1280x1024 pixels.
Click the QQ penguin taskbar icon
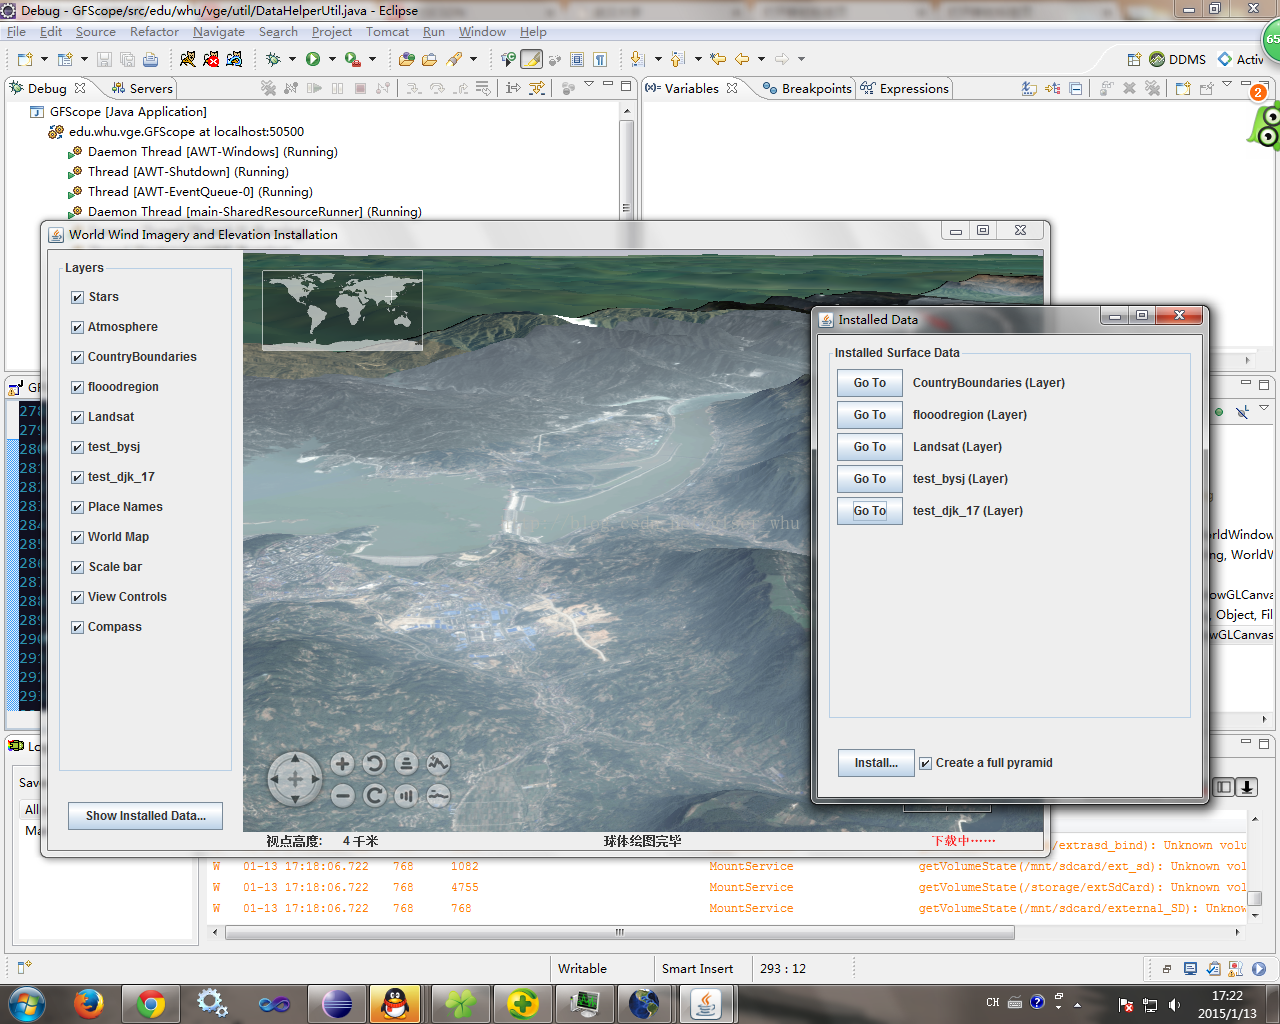pos(397,1003)
